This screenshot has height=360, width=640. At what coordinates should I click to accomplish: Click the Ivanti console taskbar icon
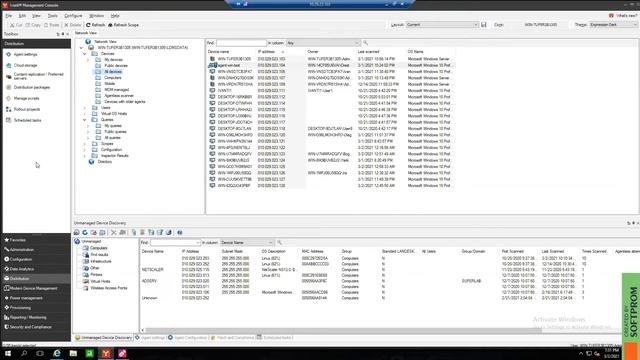106,353
